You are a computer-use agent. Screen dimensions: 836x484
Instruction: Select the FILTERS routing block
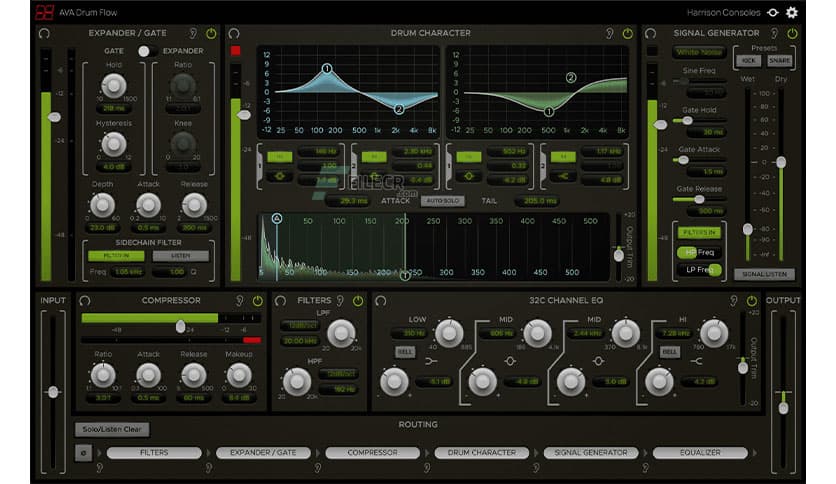(x=154, y=453)
